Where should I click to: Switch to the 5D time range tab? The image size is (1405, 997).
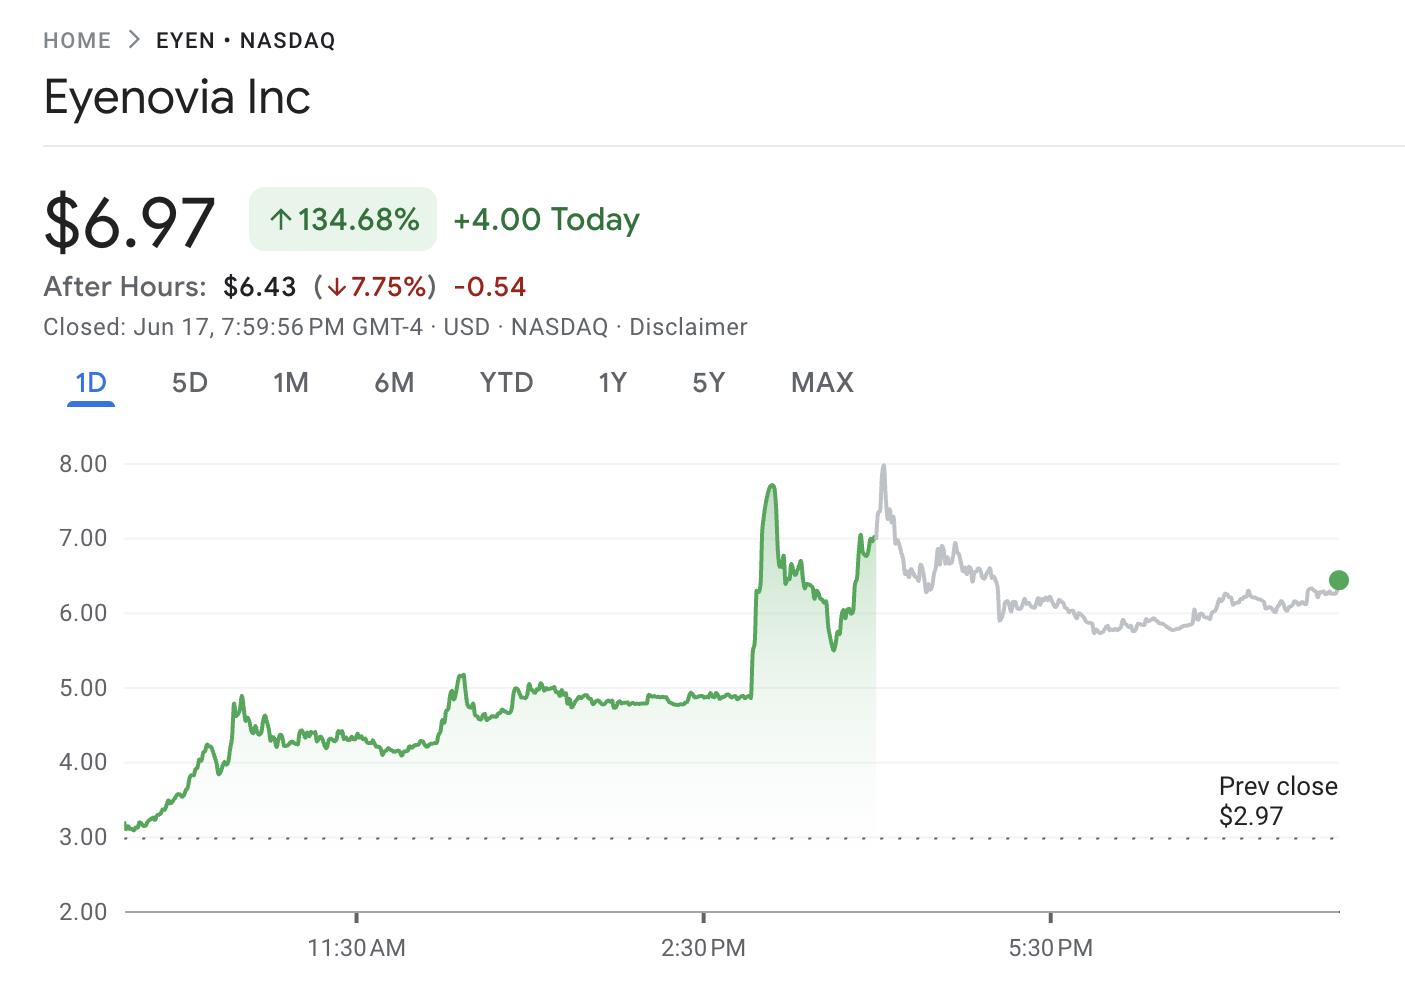(188, 382)
